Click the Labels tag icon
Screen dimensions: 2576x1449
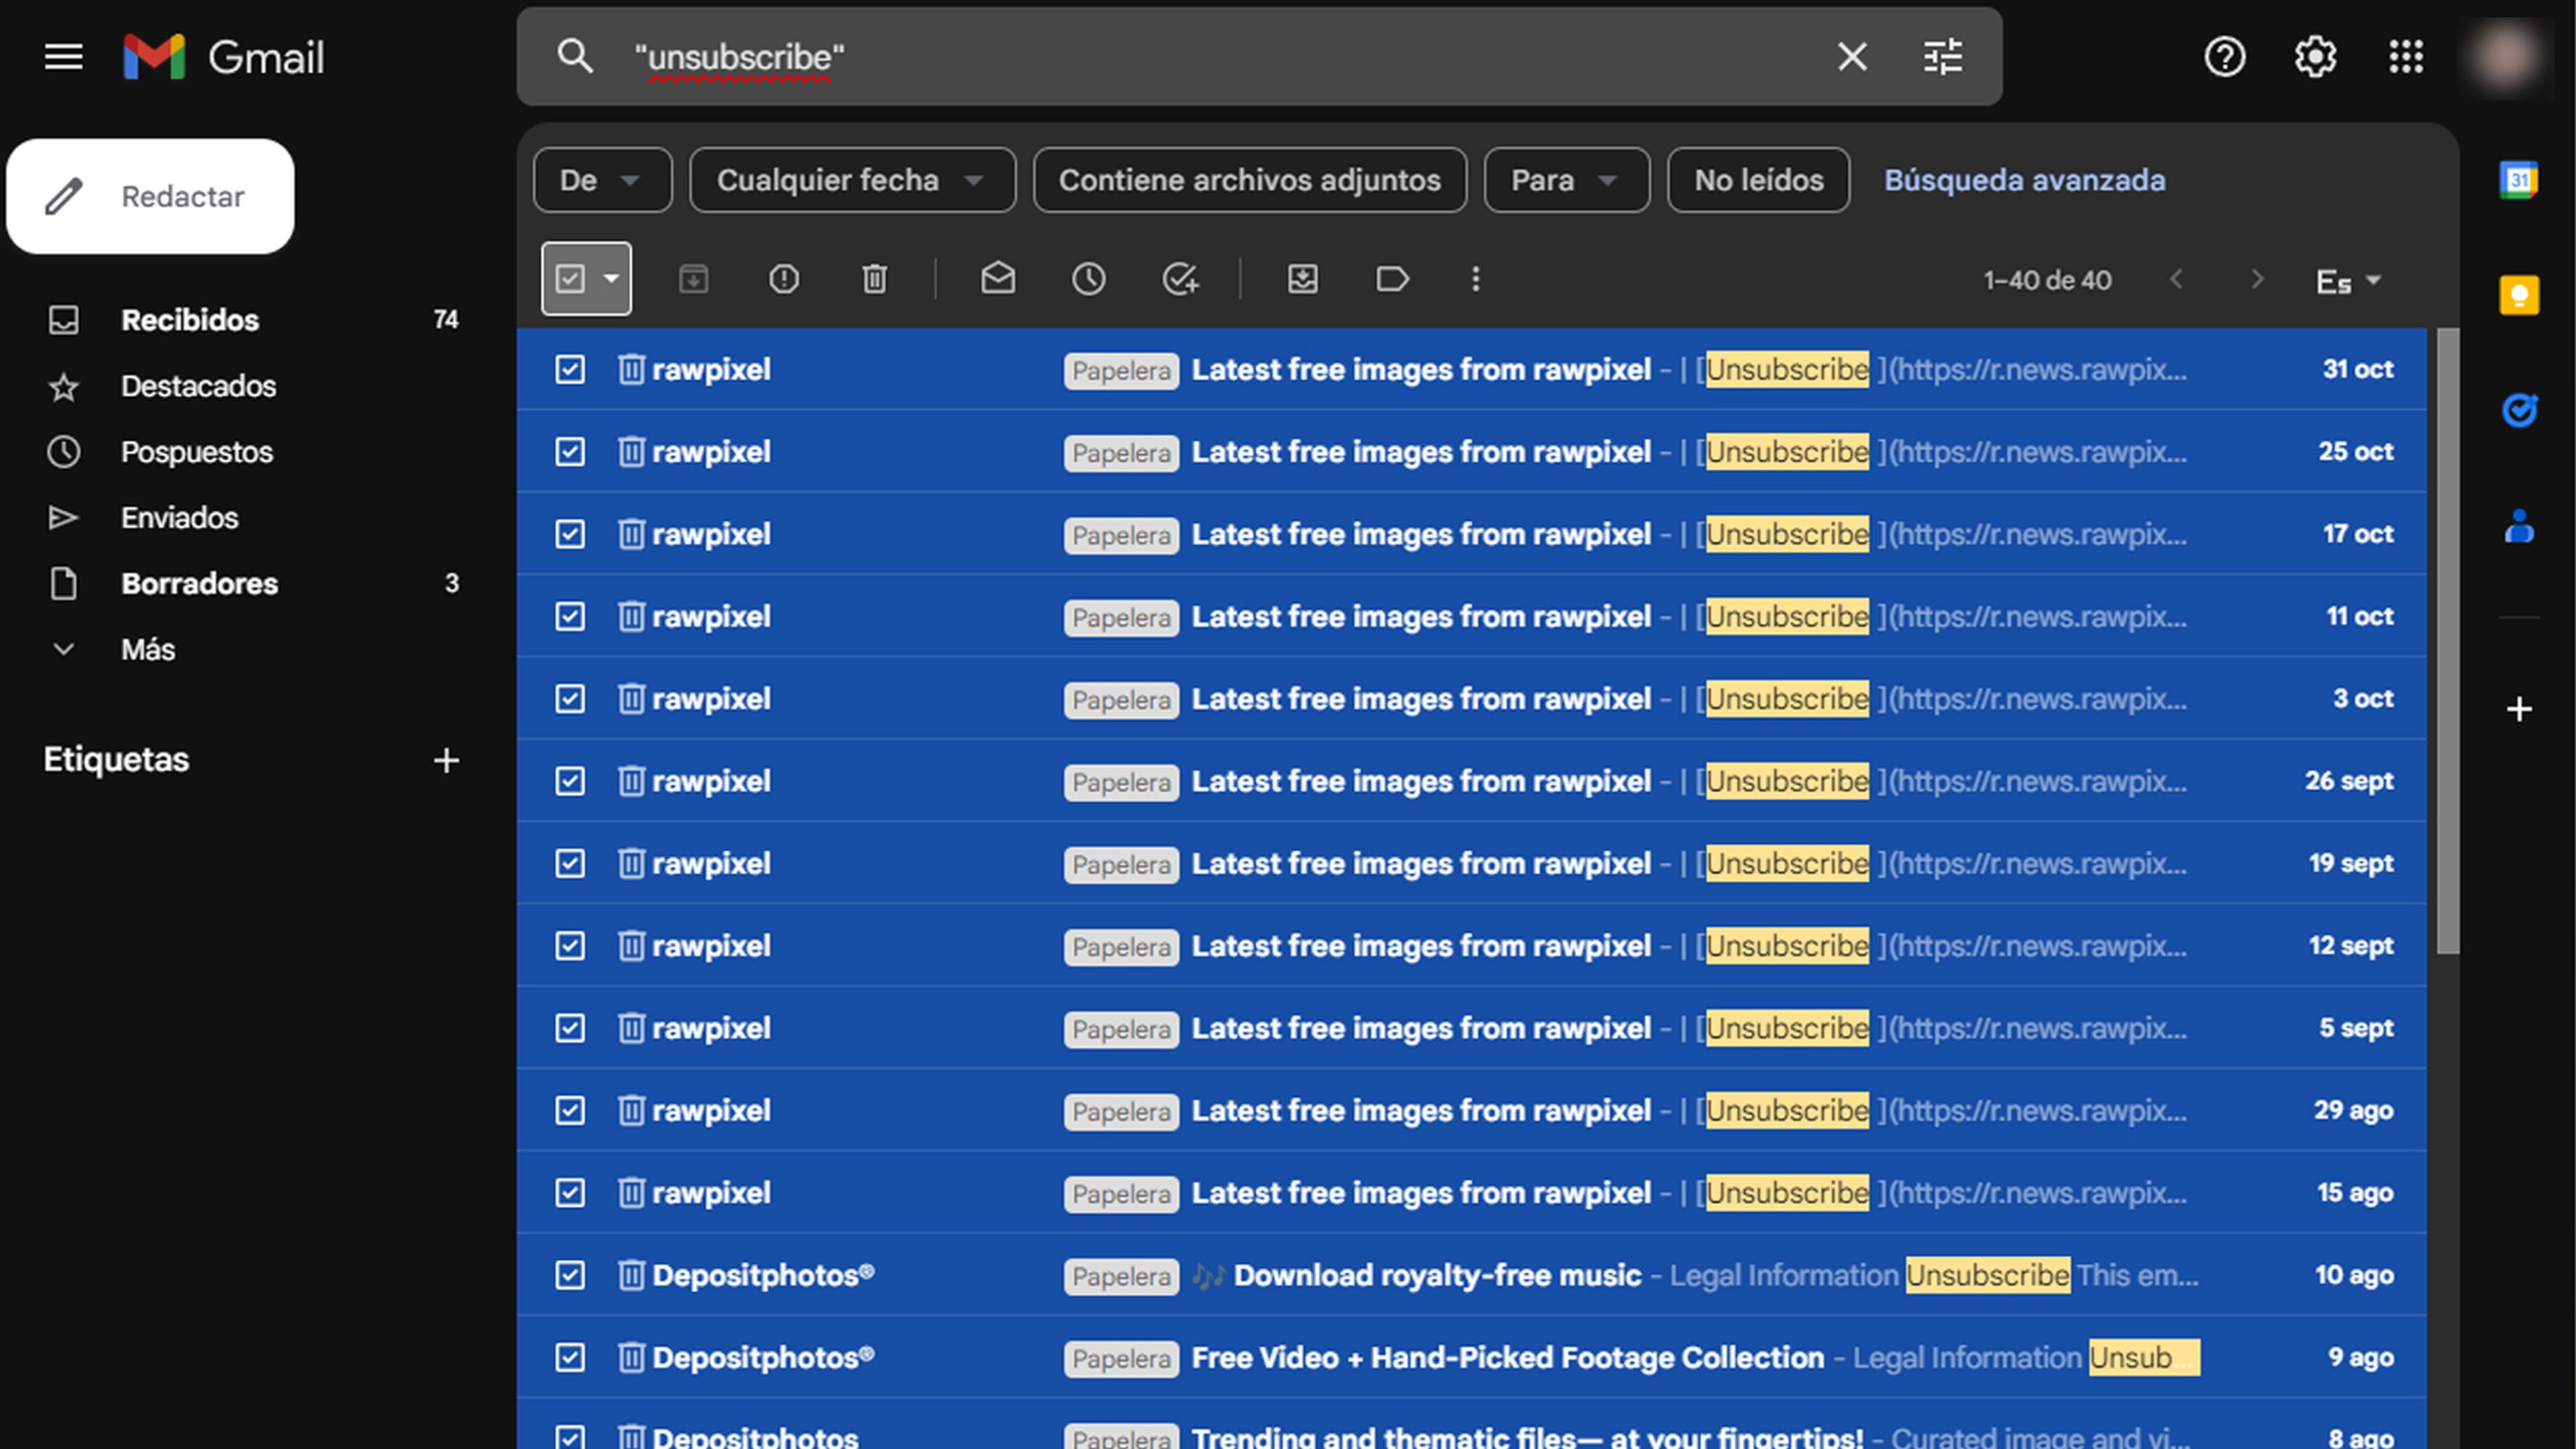pyautogui.click(x=1393, y=279)
